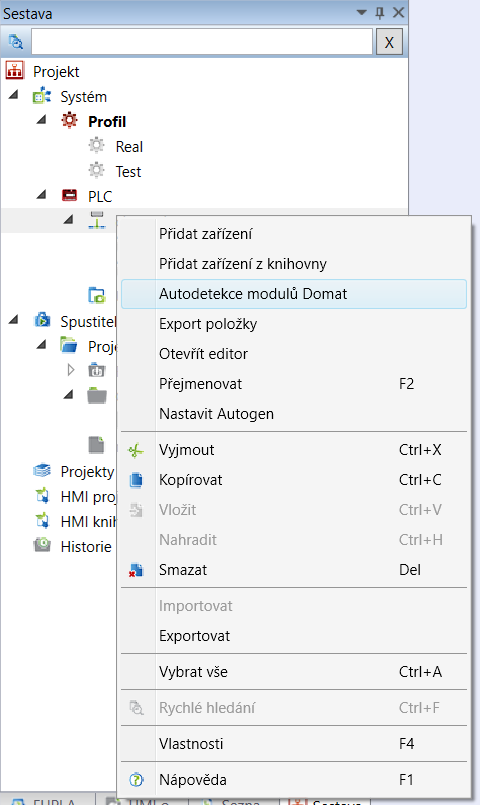The image size is (480, 805).
Task: Clear the filter with the X button
Action: [389, 42]
